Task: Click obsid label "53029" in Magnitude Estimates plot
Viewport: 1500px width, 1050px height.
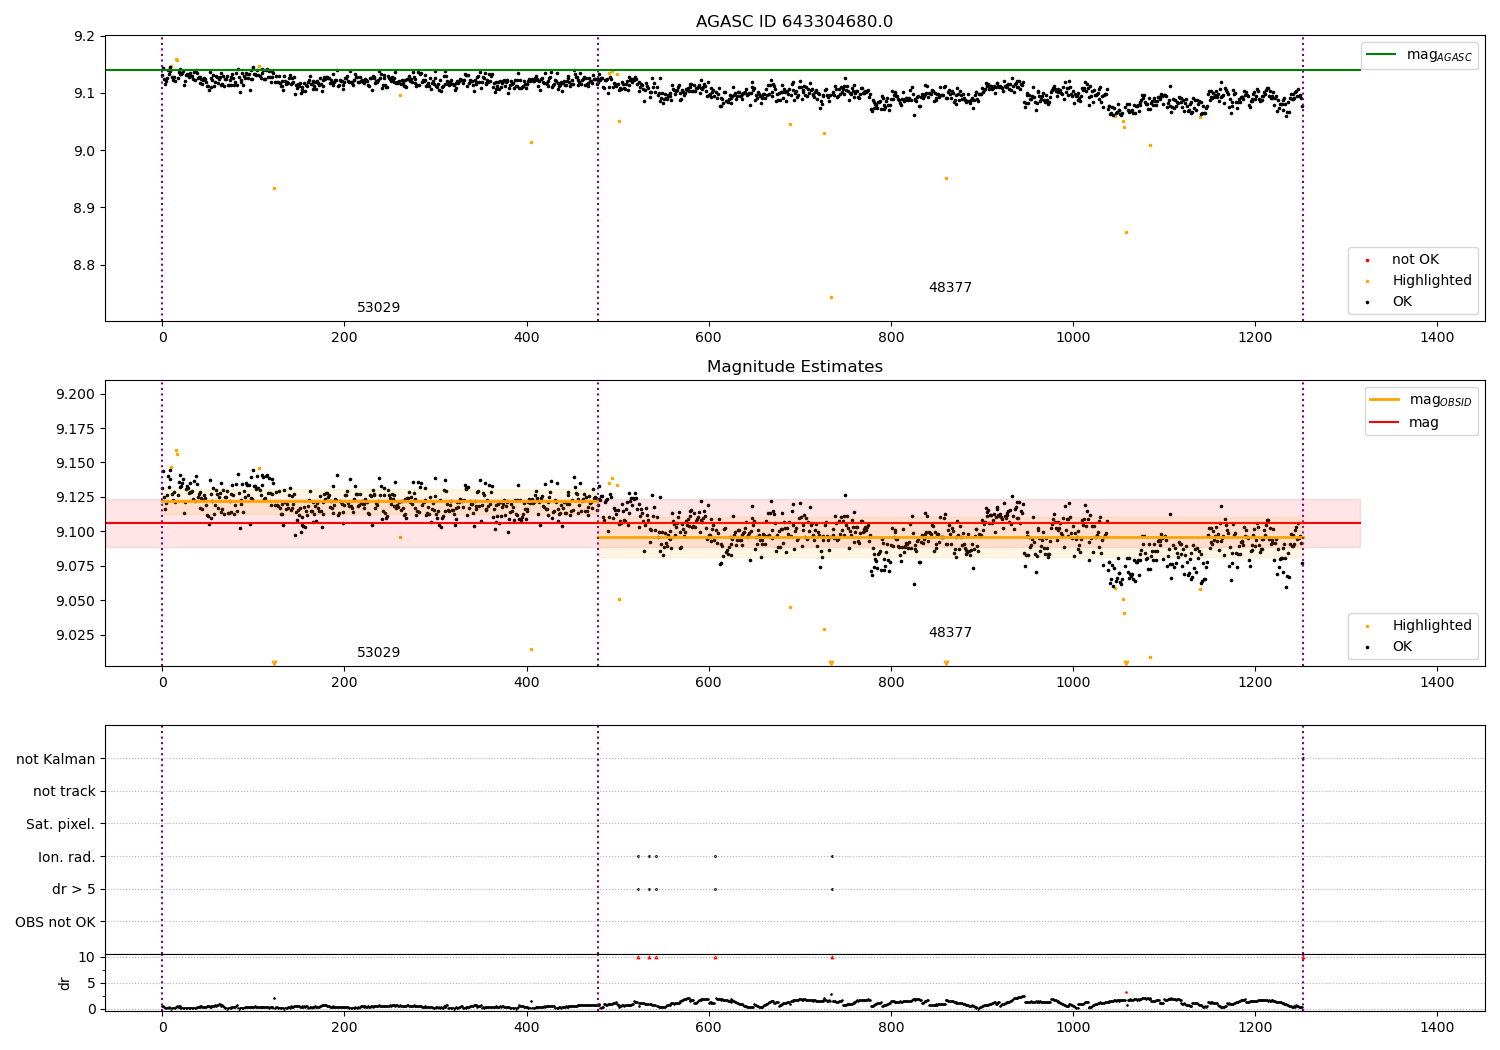Action: click(378, 653)
